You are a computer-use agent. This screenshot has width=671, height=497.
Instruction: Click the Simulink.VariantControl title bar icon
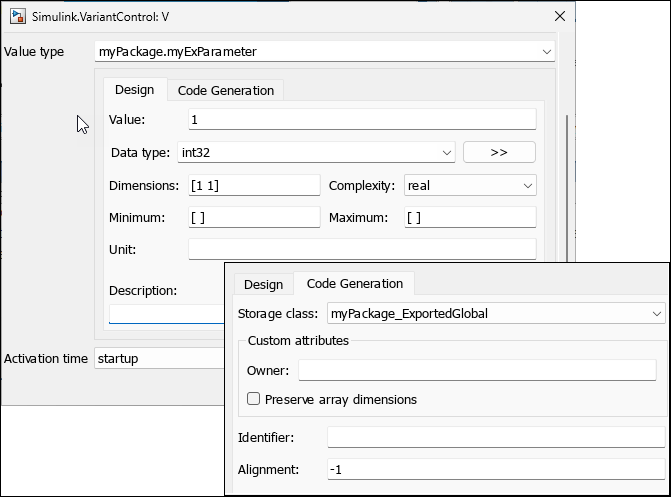[x=17, y=16]
